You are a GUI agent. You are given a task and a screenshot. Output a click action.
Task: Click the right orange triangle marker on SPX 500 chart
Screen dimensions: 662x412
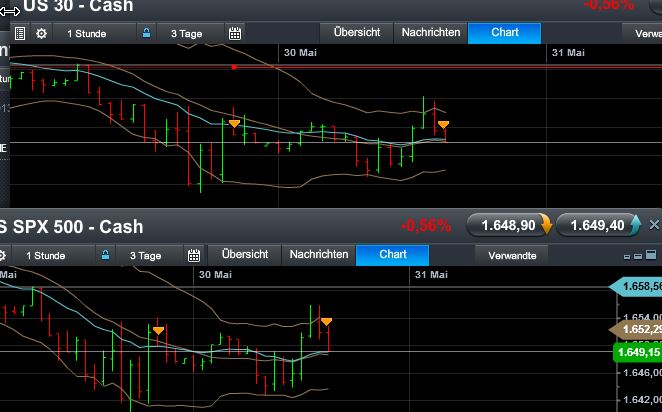click(326, 322)
